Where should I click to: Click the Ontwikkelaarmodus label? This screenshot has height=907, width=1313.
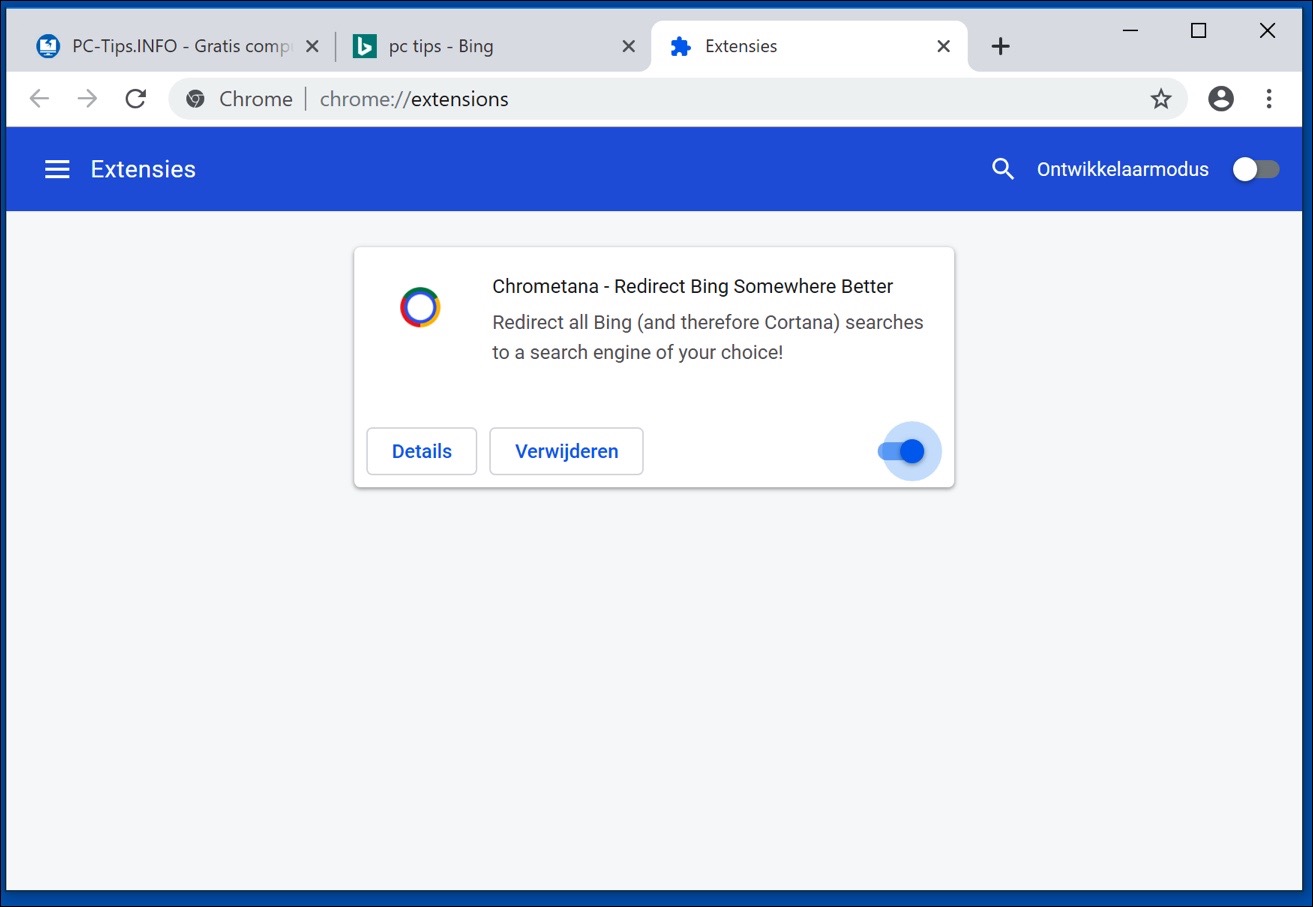1122,169
